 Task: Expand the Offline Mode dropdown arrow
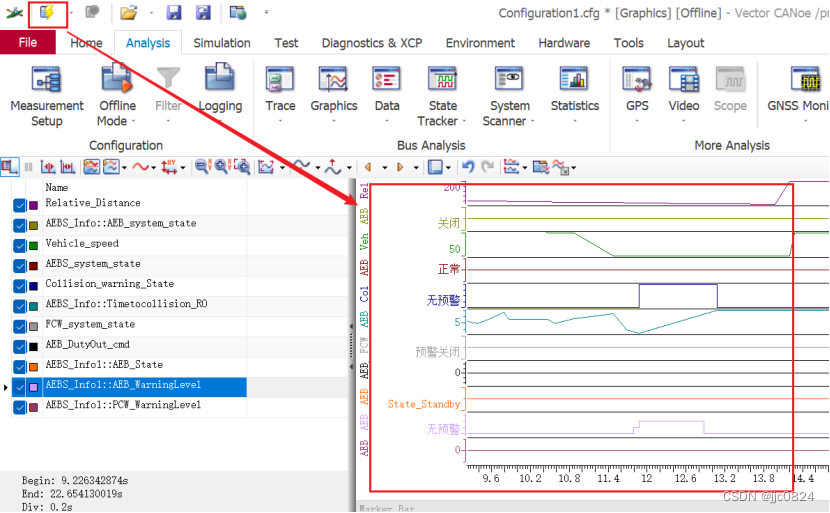click(133, 121)
